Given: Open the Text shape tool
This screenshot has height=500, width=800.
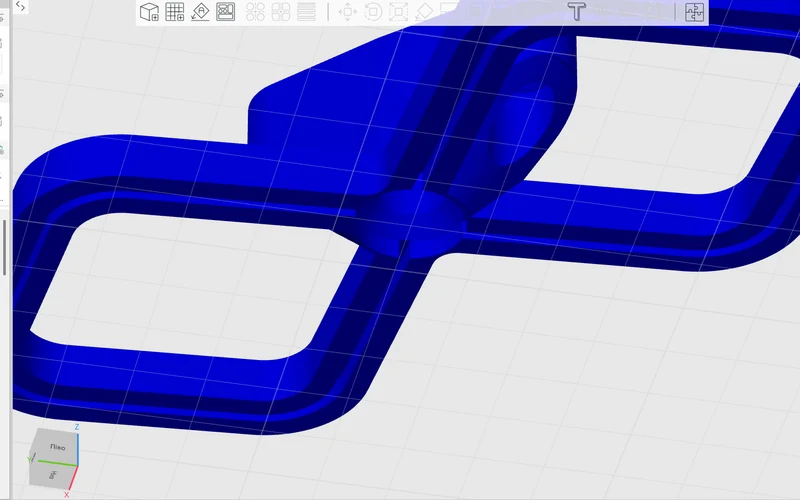Looking at the screenshot, I should coord(577,12).
